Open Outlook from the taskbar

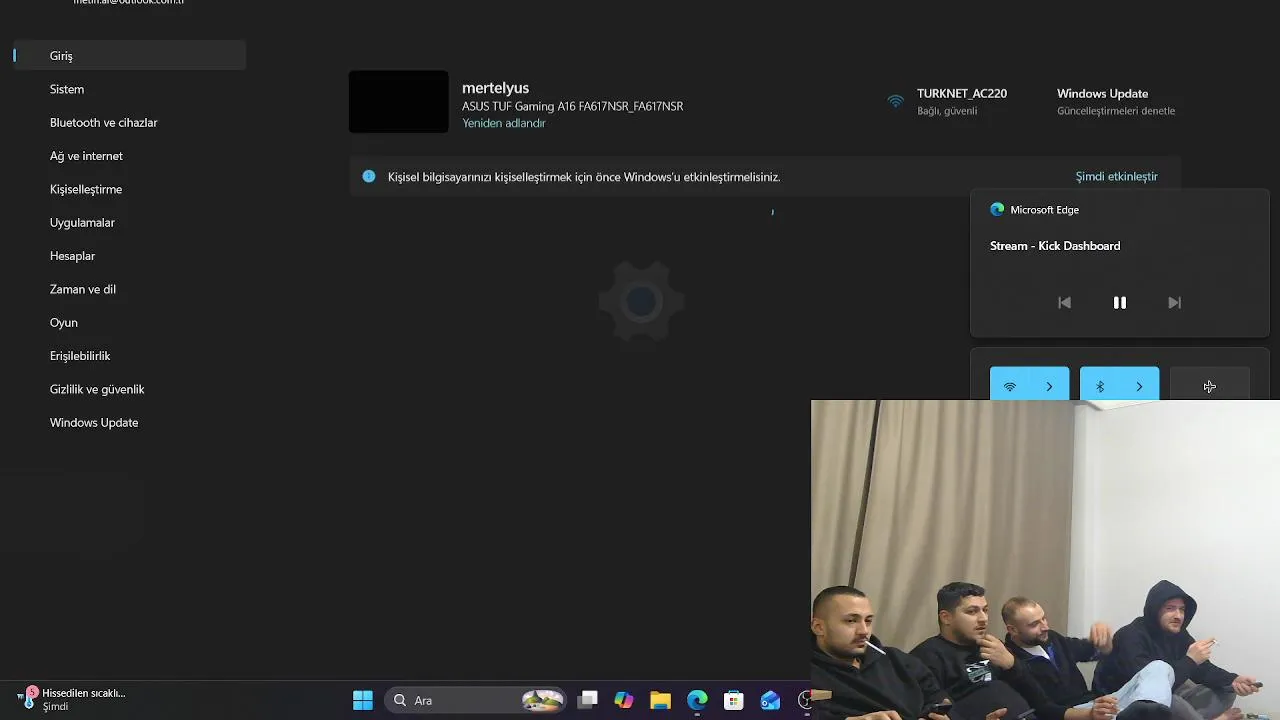pos(770,700)
